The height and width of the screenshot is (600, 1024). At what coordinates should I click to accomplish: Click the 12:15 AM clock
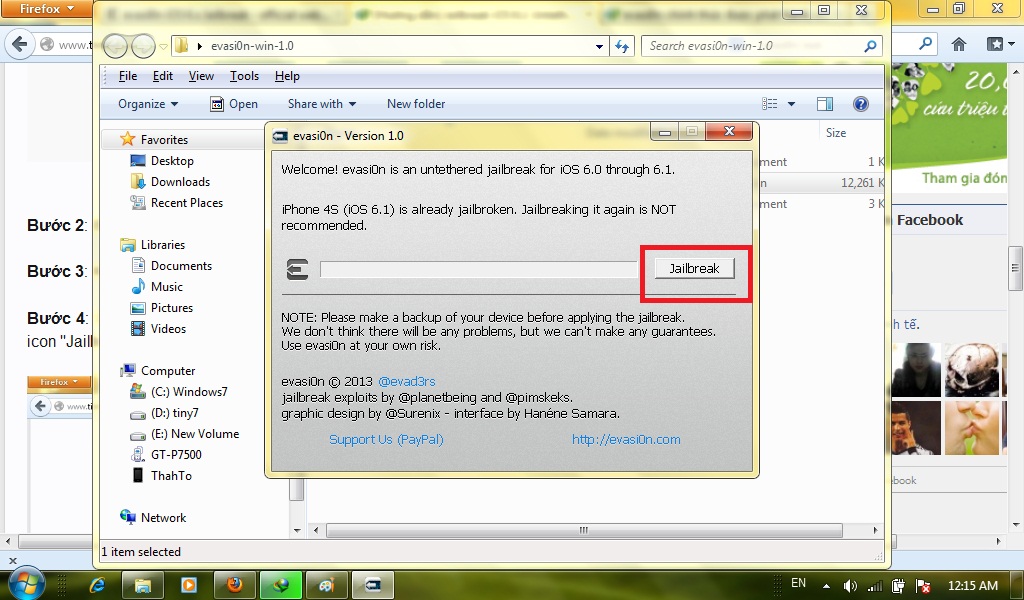(973, 586)
